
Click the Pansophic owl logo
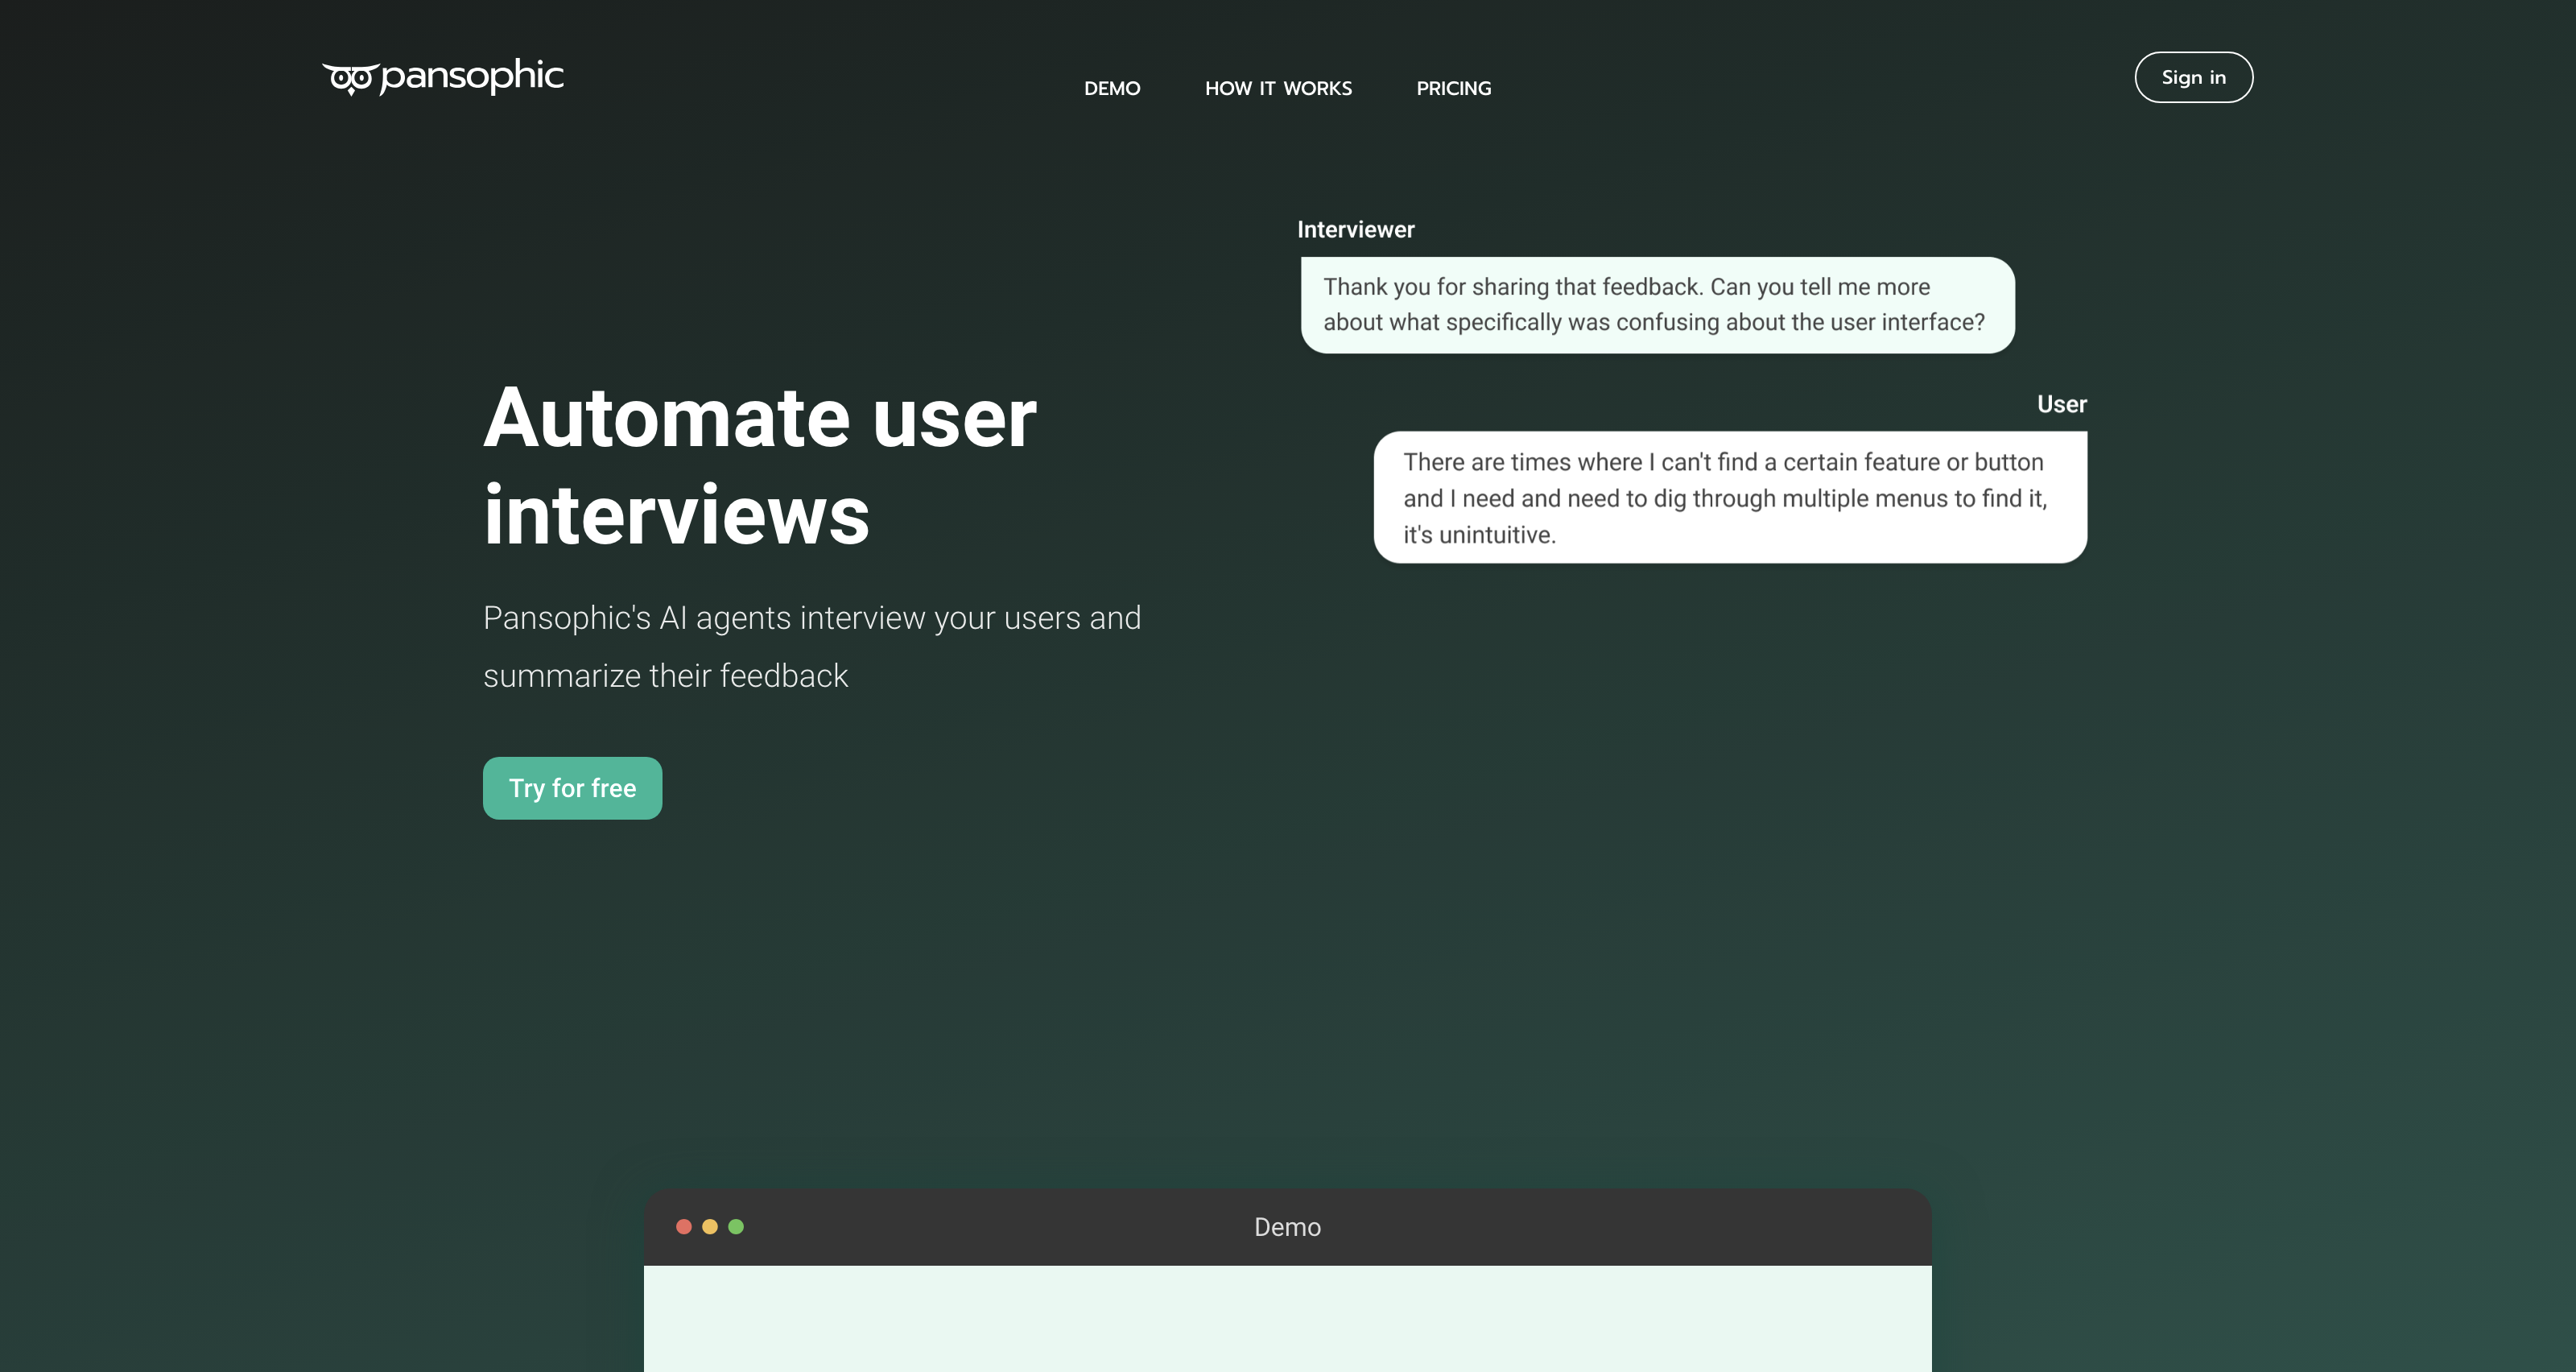pyautogui.click(x=442, y=76)
